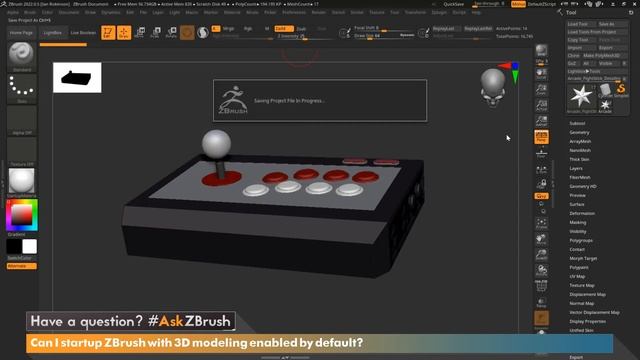This screenshot has height=360, width=640.
Task: Click the Load Tool button
Action: click(581, 24)
